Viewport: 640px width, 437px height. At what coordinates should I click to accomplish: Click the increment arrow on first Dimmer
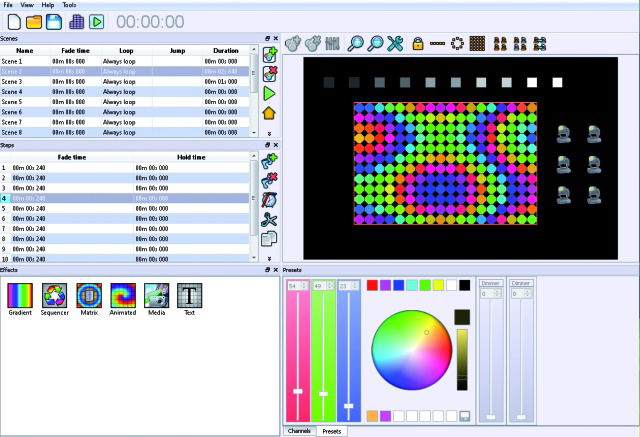497,291
